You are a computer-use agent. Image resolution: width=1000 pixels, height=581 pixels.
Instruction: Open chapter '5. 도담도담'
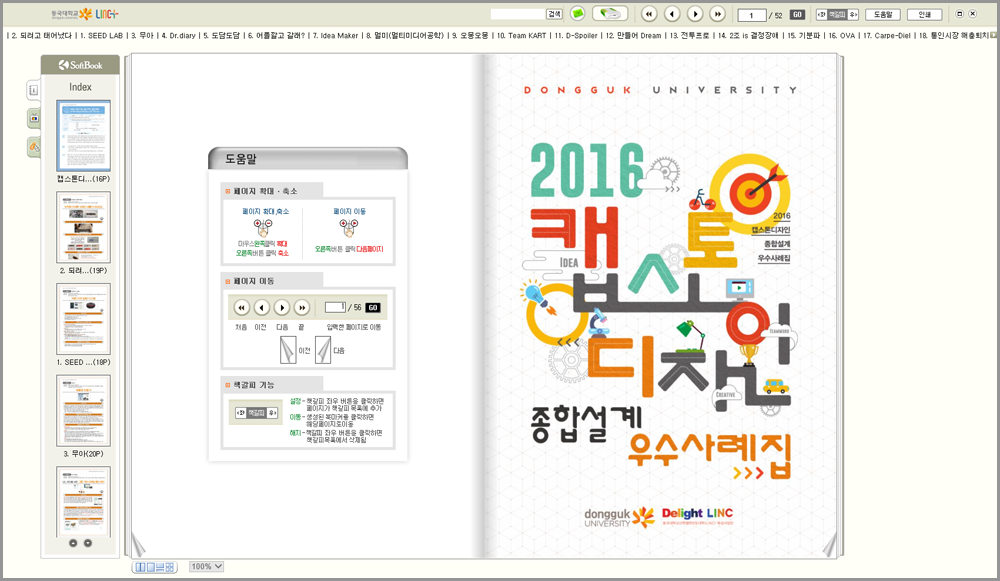pos(221,36)
